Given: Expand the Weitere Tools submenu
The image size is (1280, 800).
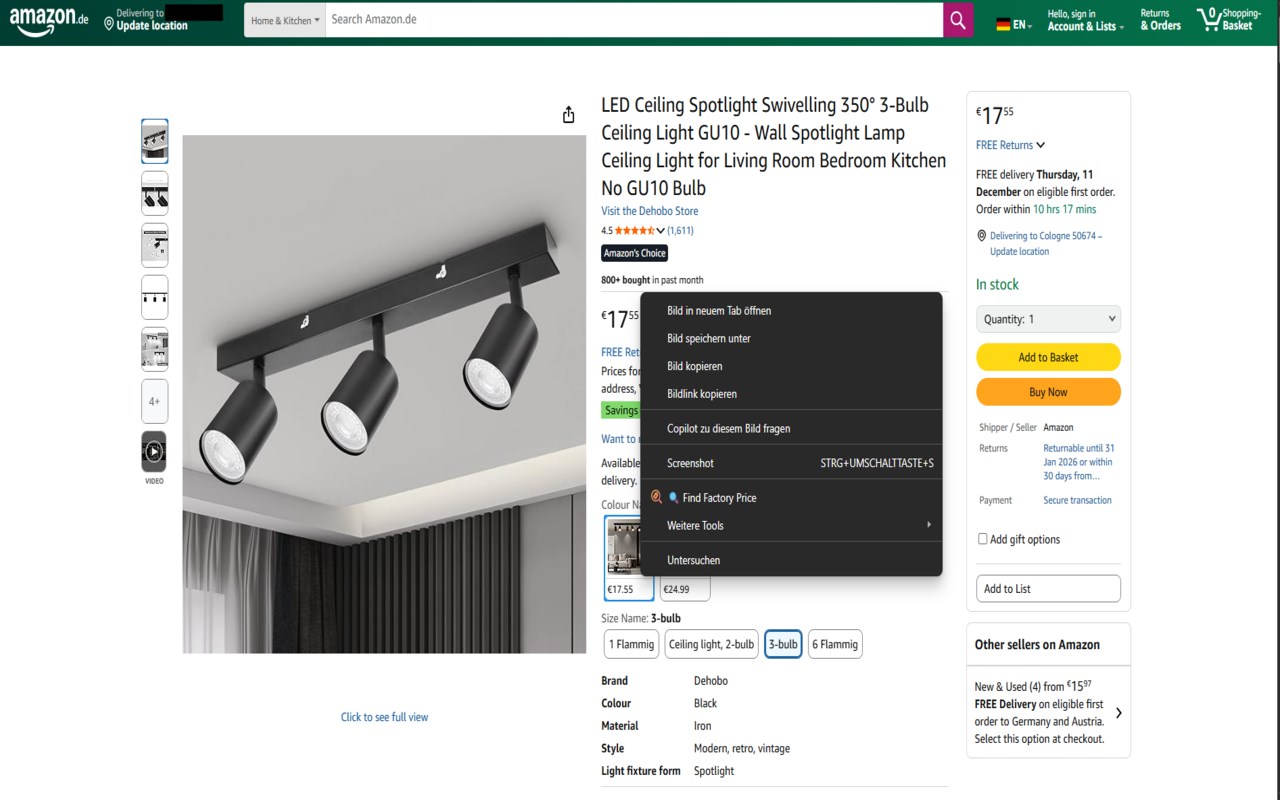Looking at the screenshot, I should 791,525.
